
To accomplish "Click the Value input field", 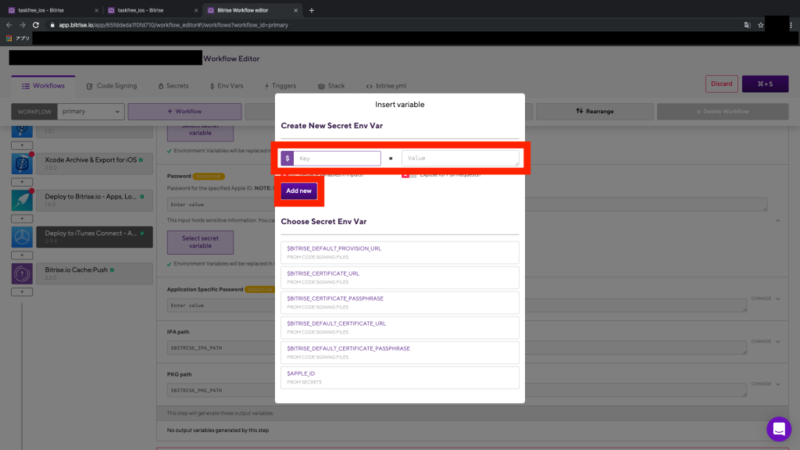I will 460,158.
